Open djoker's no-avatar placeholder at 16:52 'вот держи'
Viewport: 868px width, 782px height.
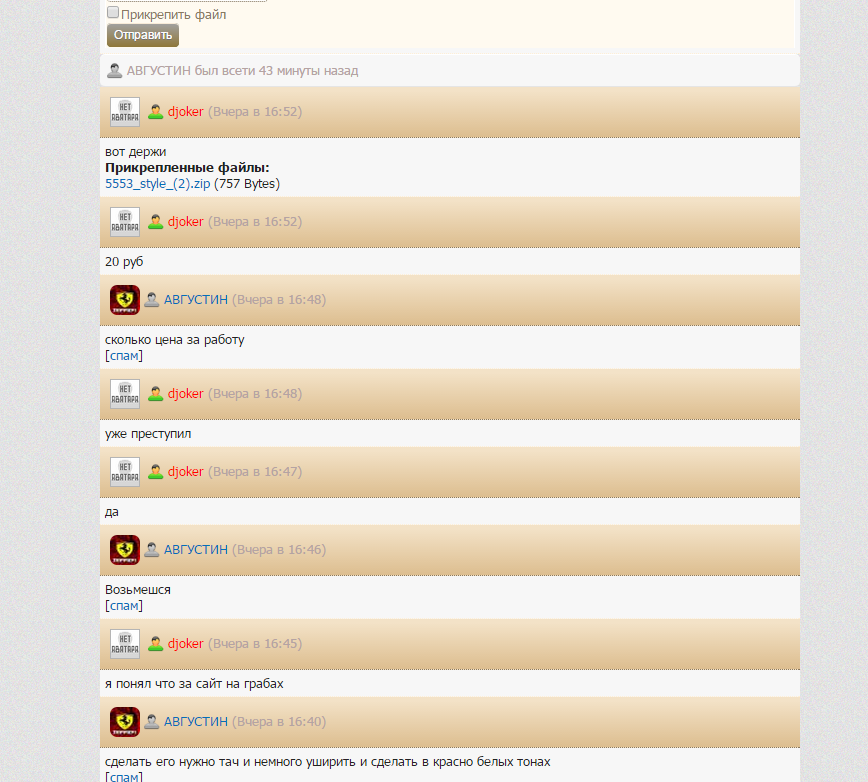(x=125, y=112)
